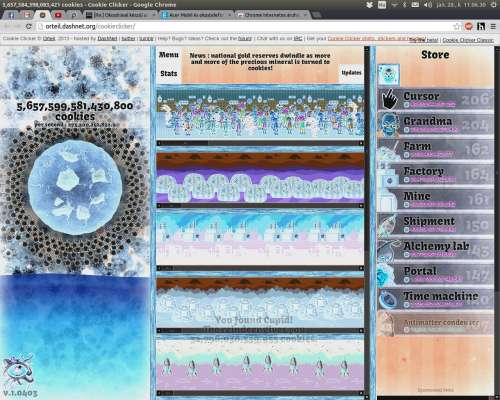The width and height of the screenshot is (500, 400).
Task: Select the Antimatter condenser store item
Action: click(436, 324)
